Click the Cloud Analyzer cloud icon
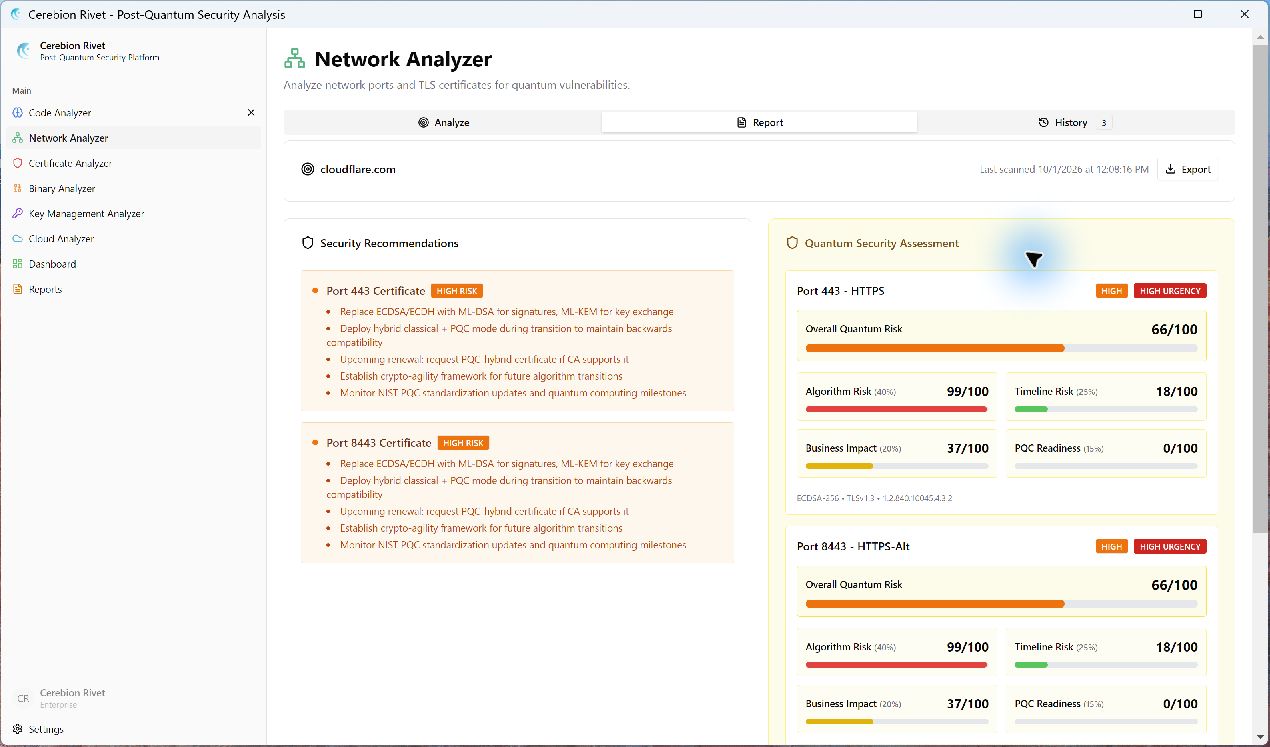The height and width of the screenshot is (747, 1270). (17, 239)
